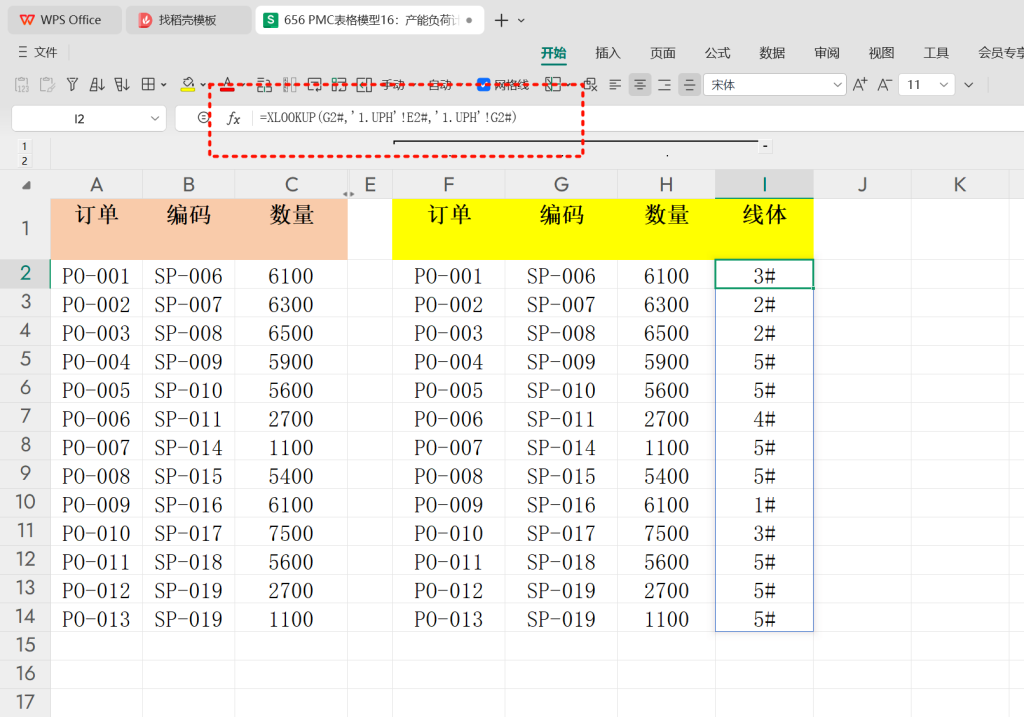This screenshot has height=717, width=1024.
Task: Click outline level 2 button
Action: pyautogui.click(x=24, y=161)
